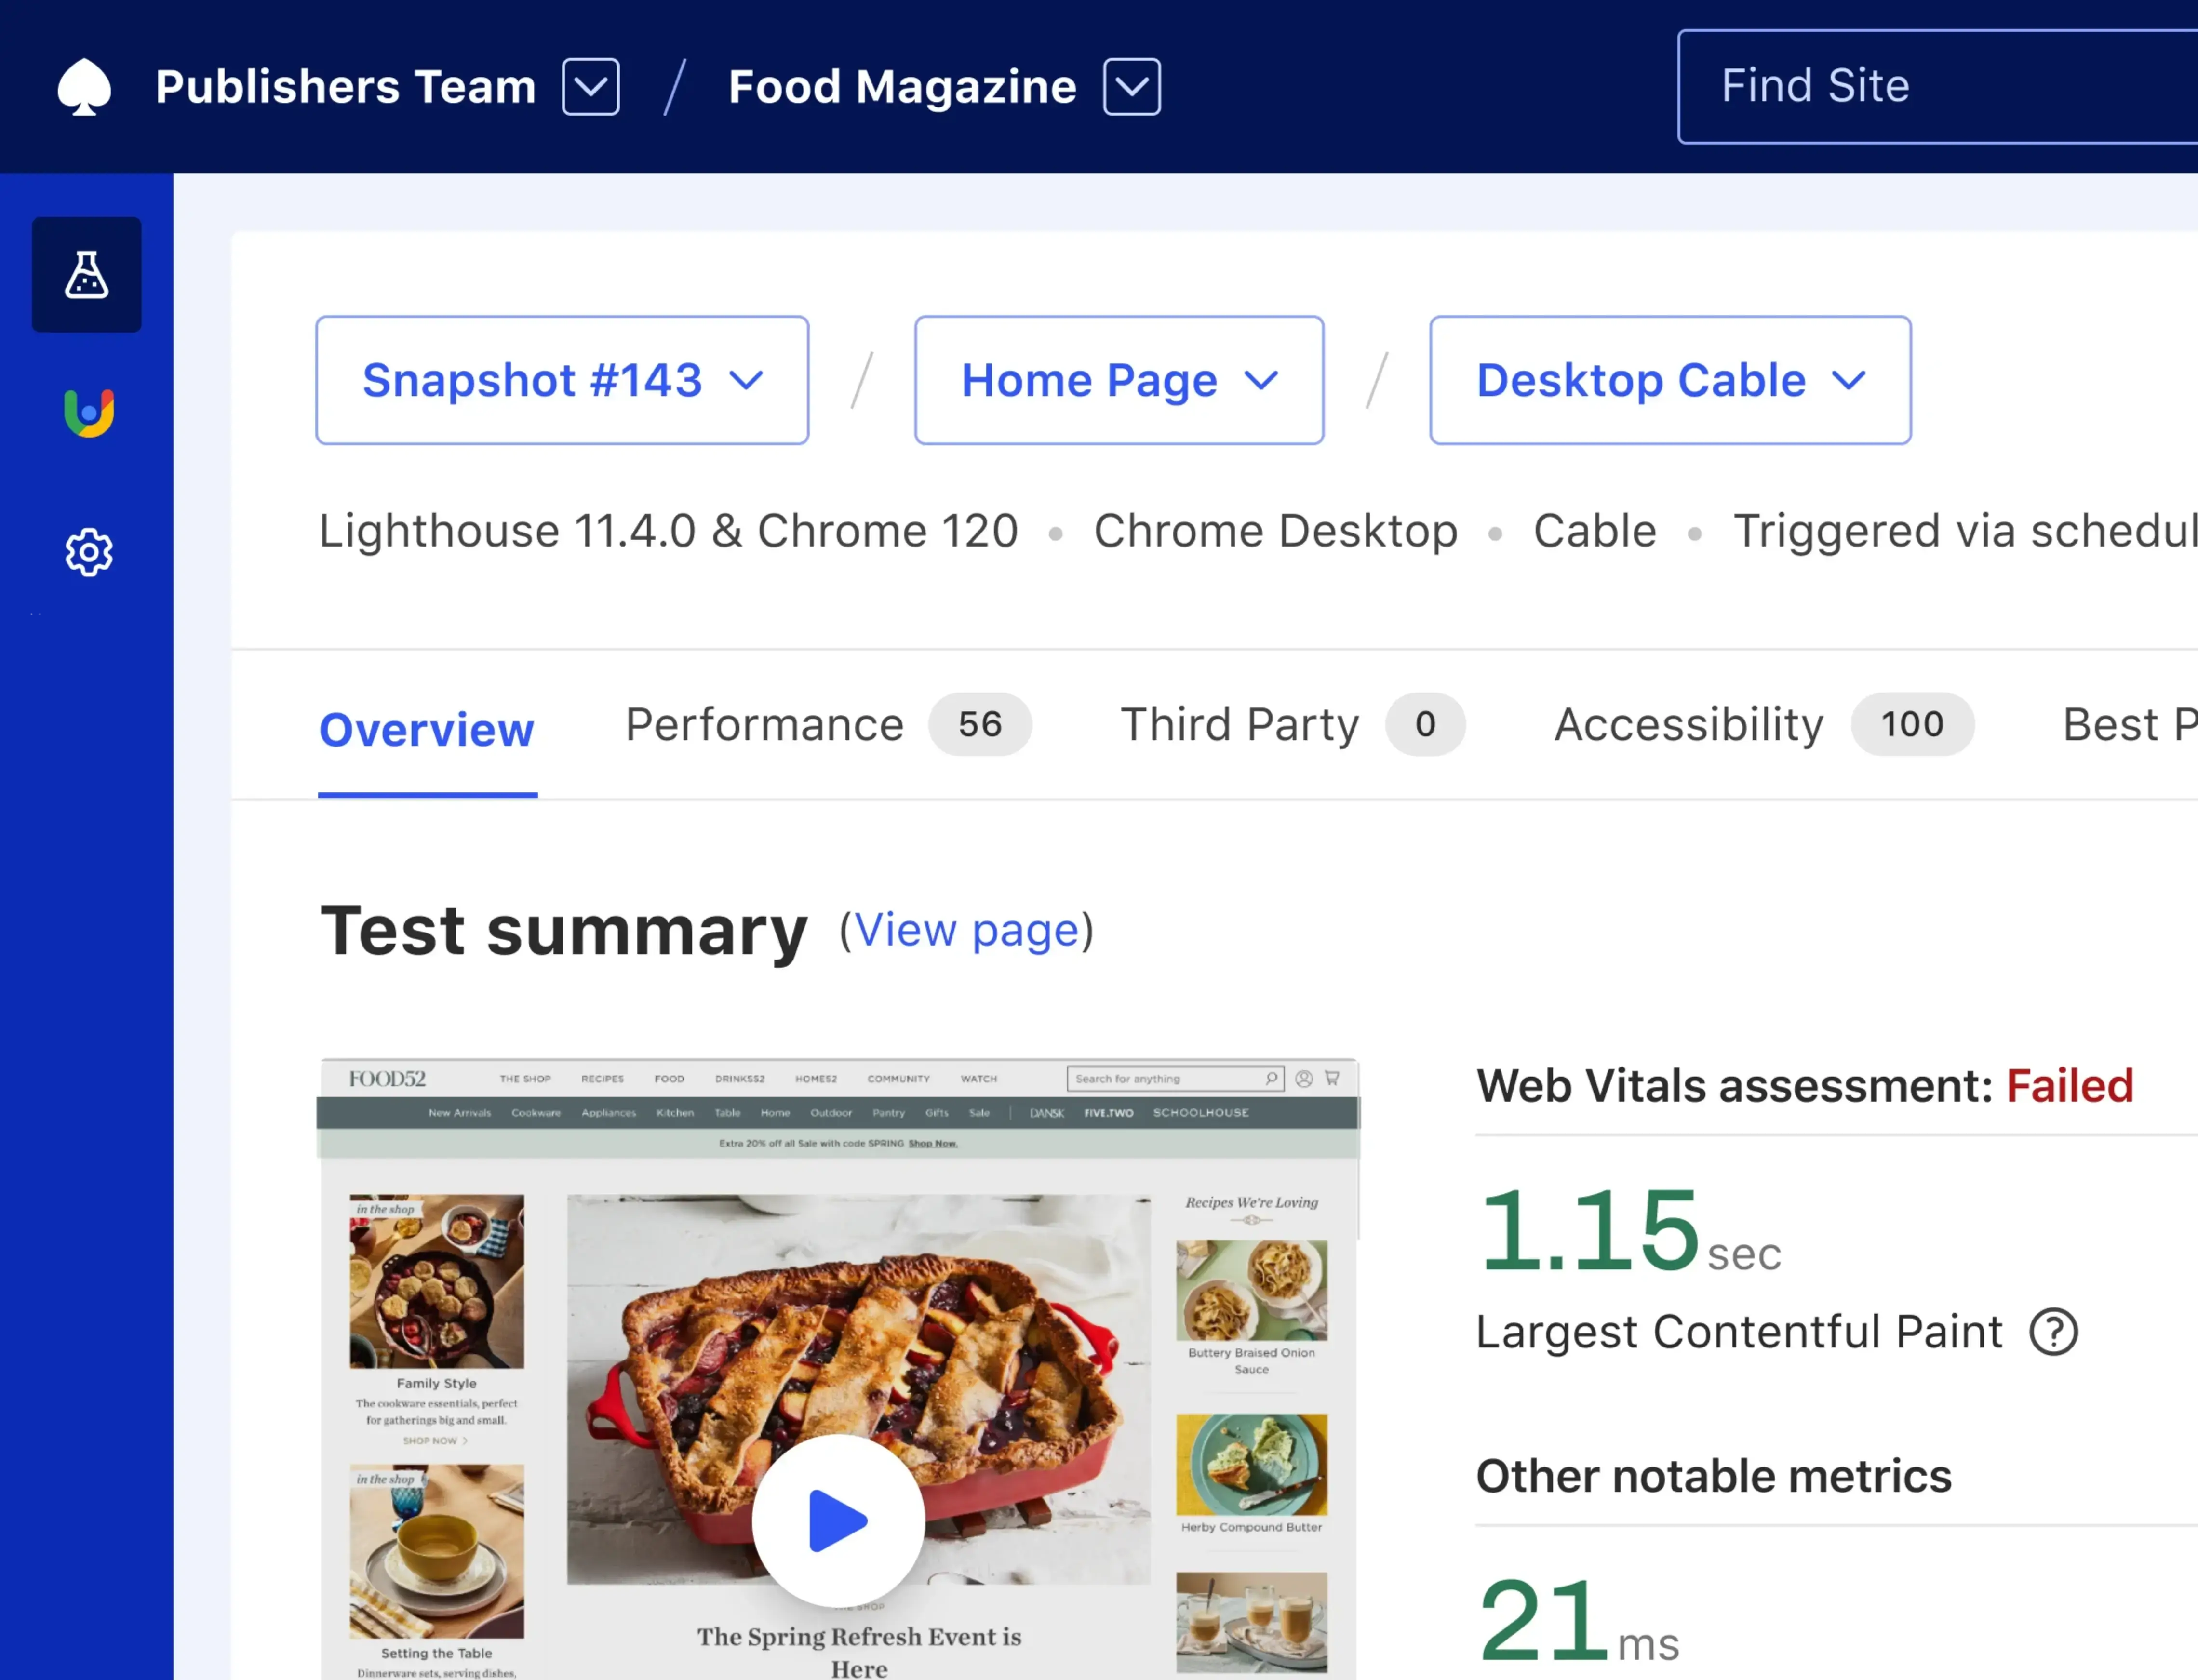
Task: Open the Snapshot #143 dropdown
Action: coord(562,380)
